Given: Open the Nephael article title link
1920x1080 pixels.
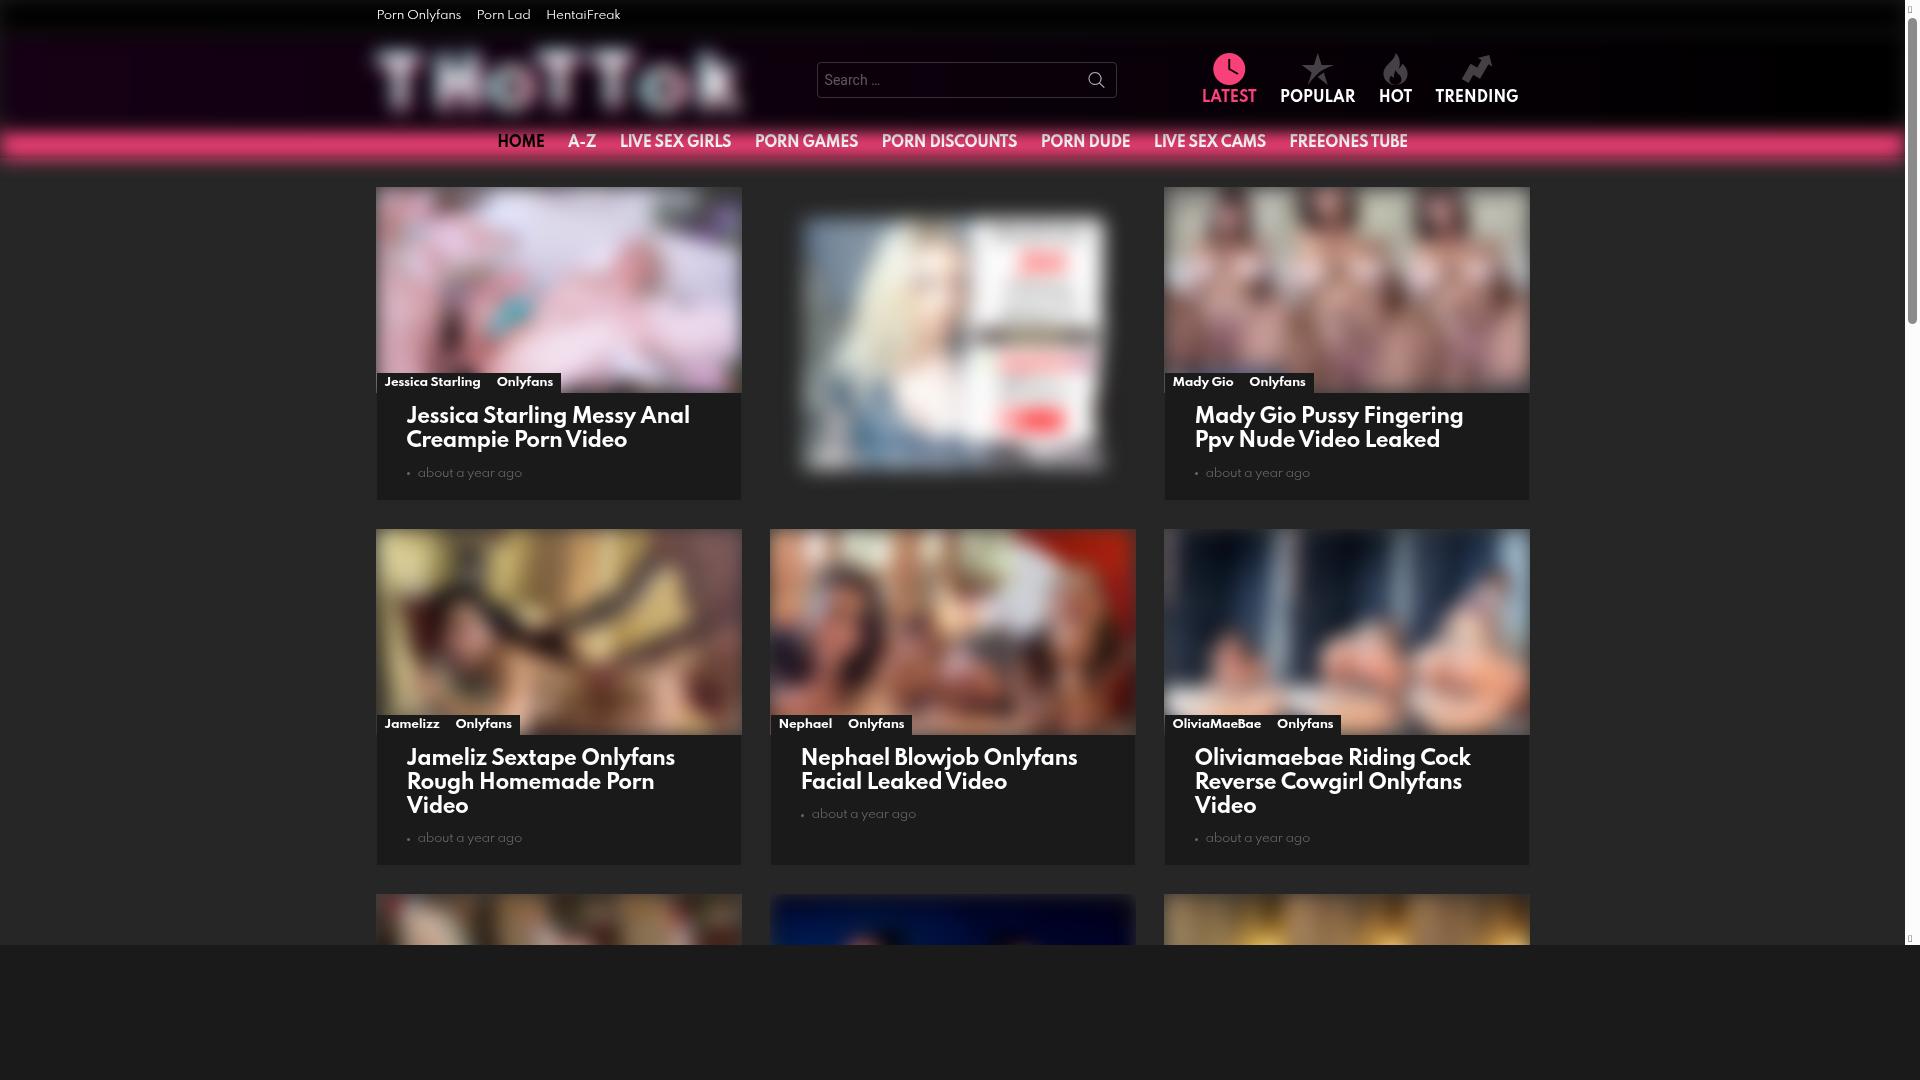Looking at the screenshot, I should [938, 770].
